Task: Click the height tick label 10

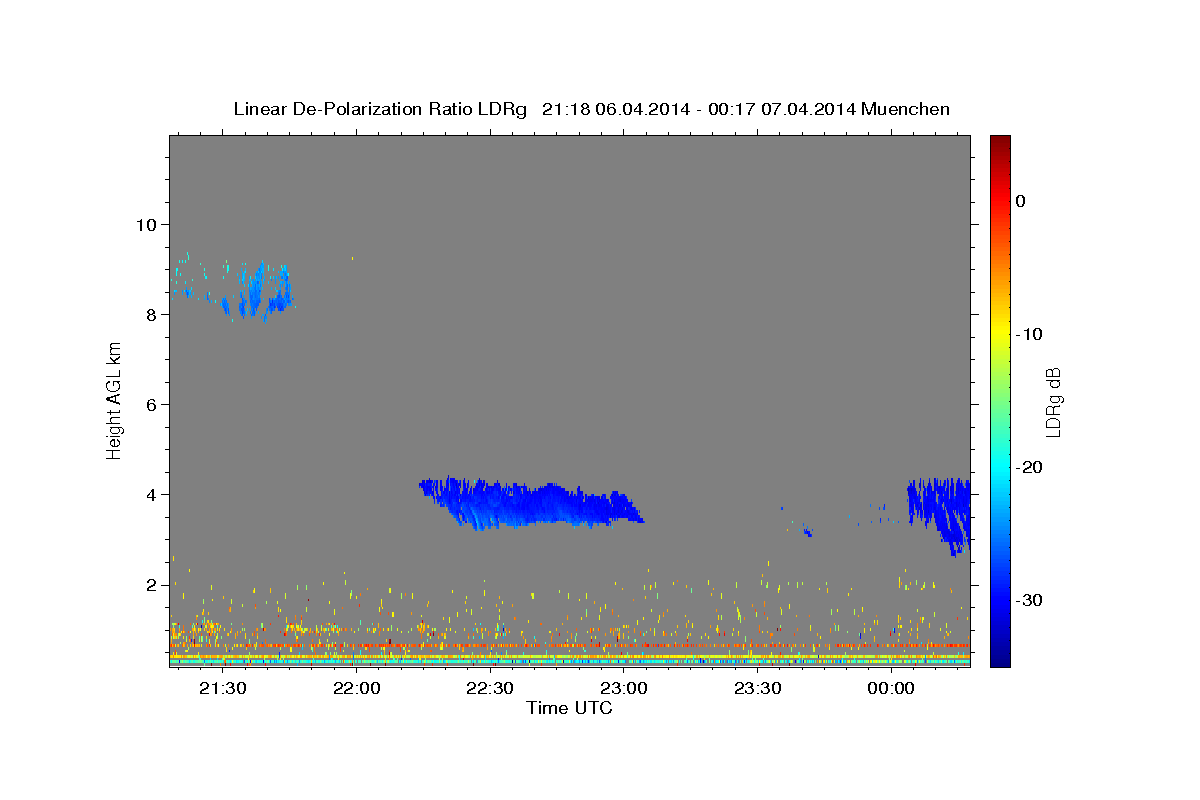Action: click(x=146, y=224)
